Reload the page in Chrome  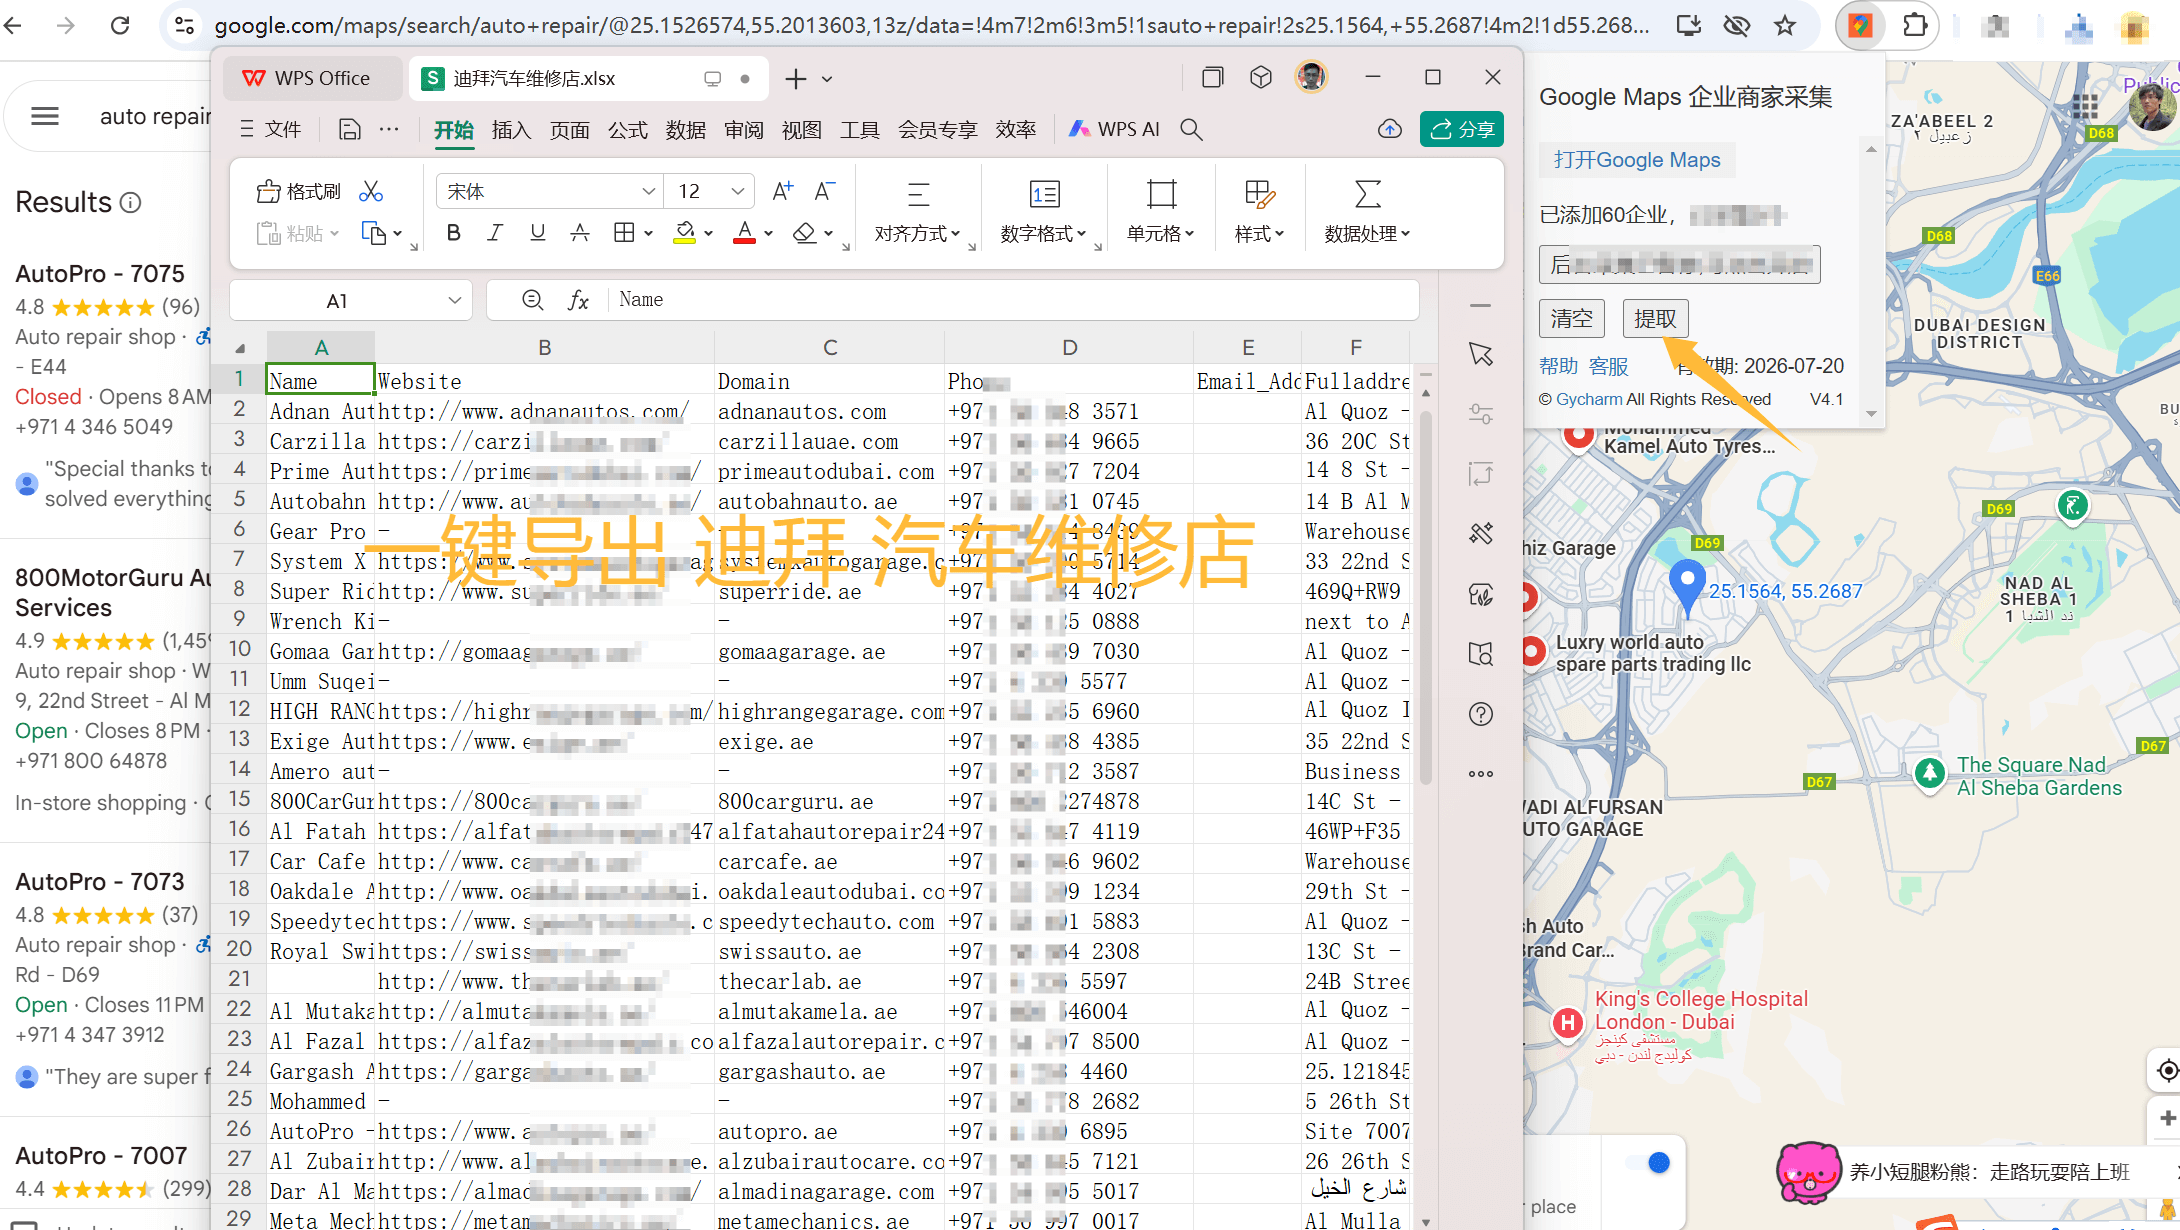[x=120, y=25]
